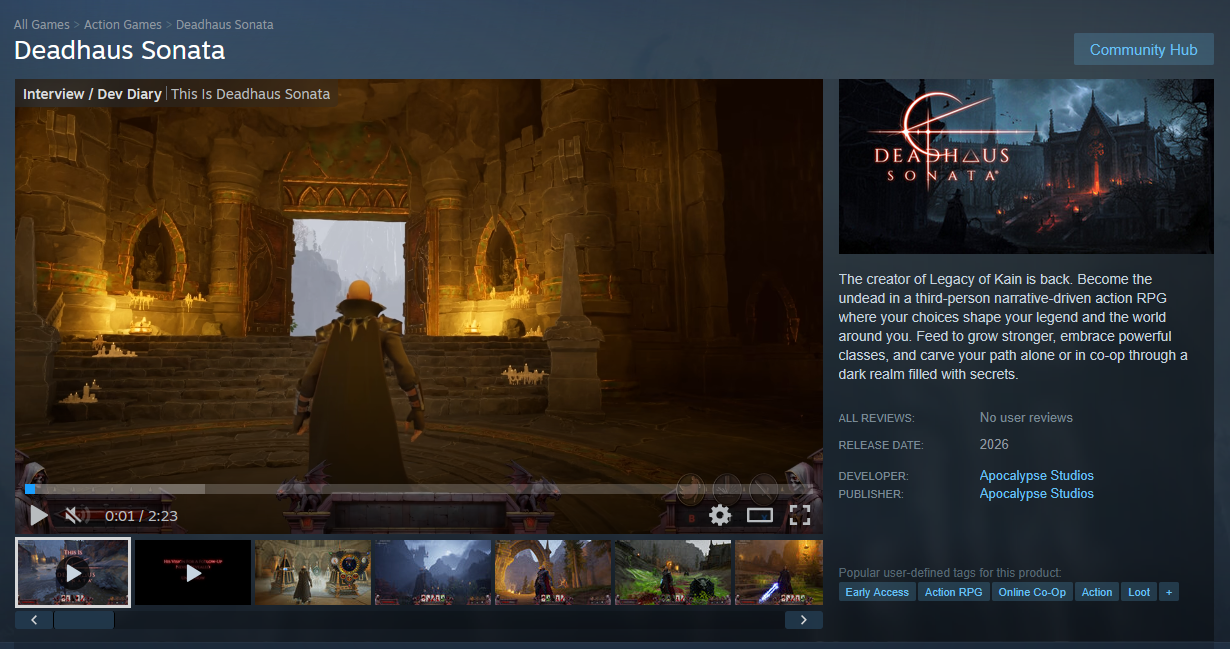Seek along the video progress bar
Viewport: 1230px width, 649px height.
419,489
